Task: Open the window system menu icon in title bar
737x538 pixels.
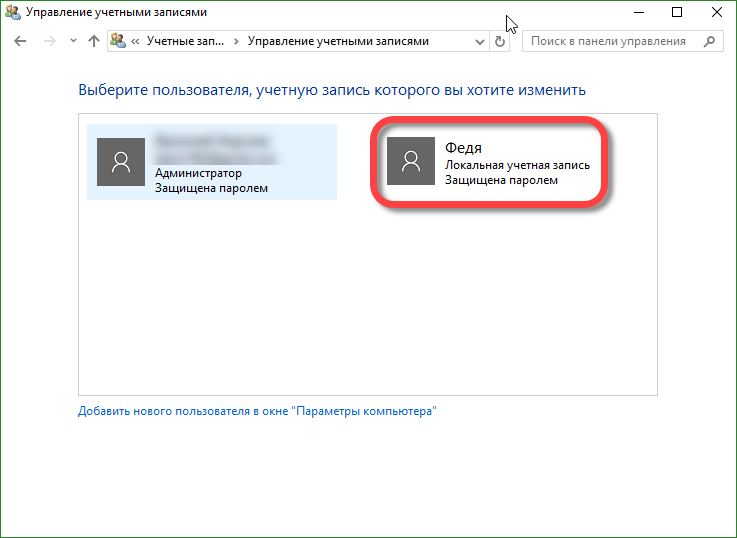Action: click(x=13, y=12)
